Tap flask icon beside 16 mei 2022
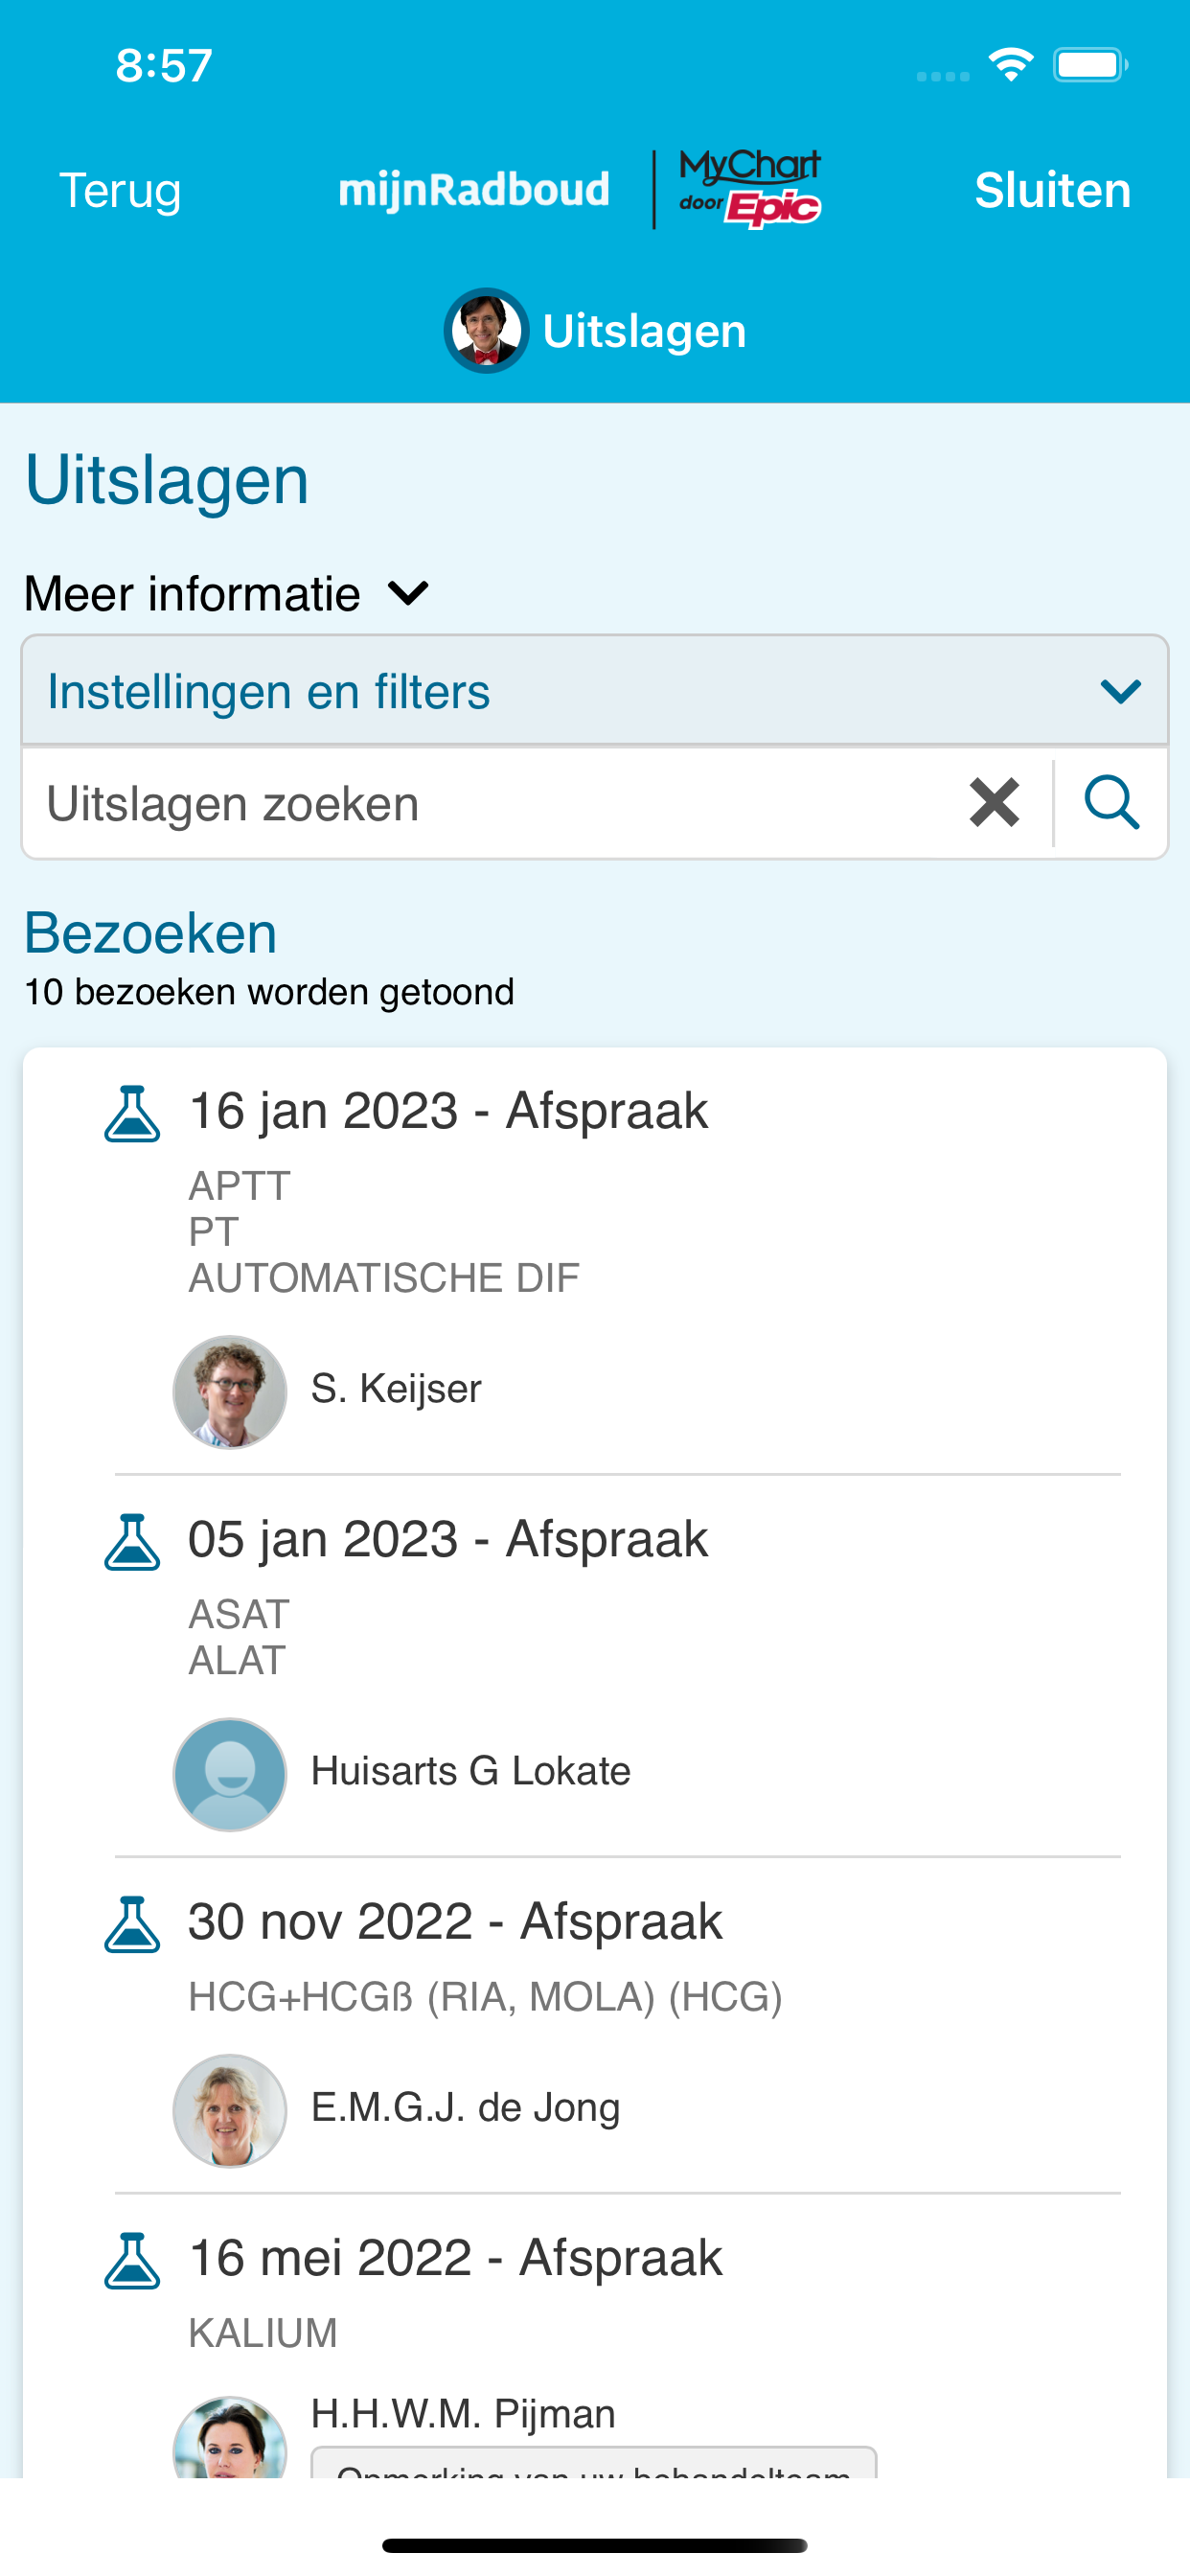 pos(132,2261)
